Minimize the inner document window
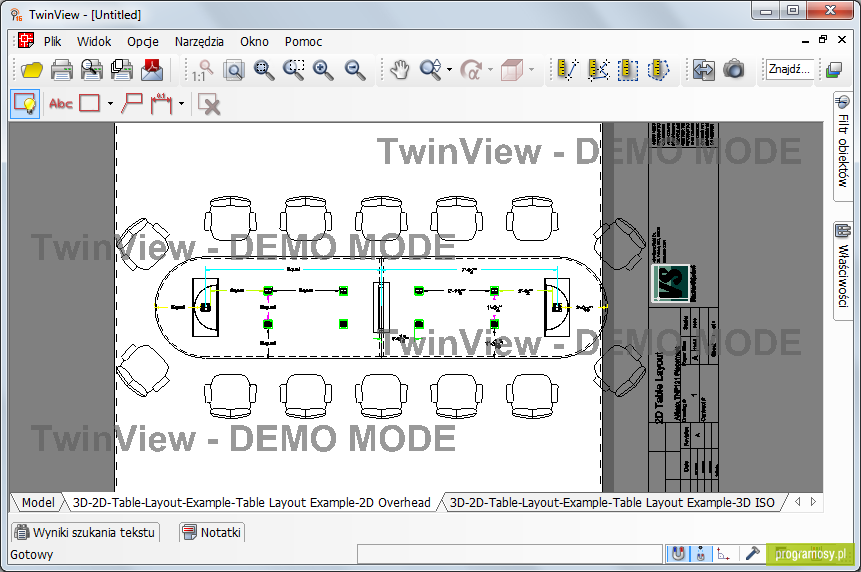 pyautogui.click(x=805, y=40)
